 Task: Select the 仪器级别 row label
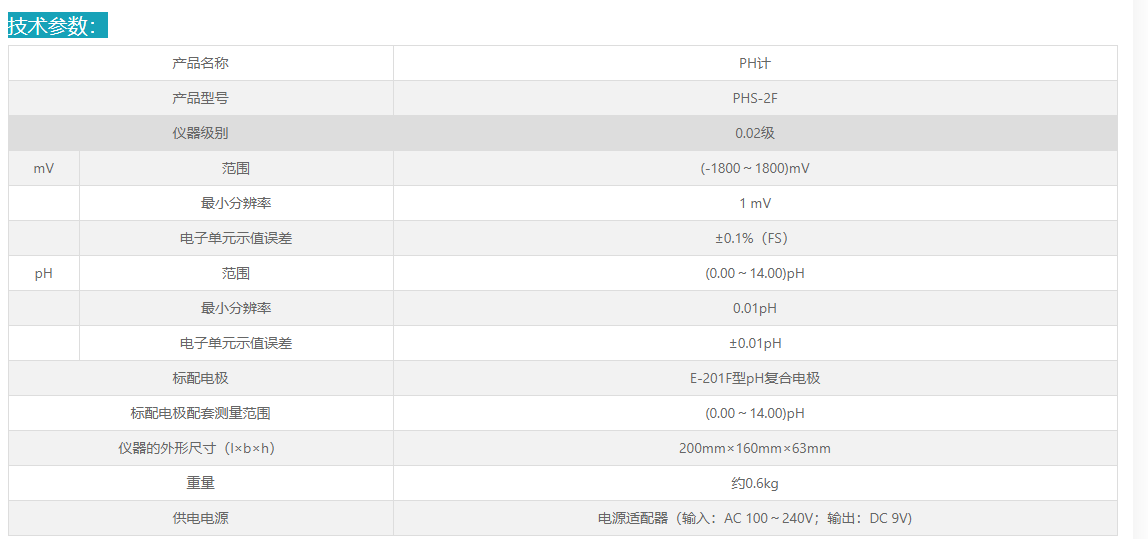pos(200,133)
